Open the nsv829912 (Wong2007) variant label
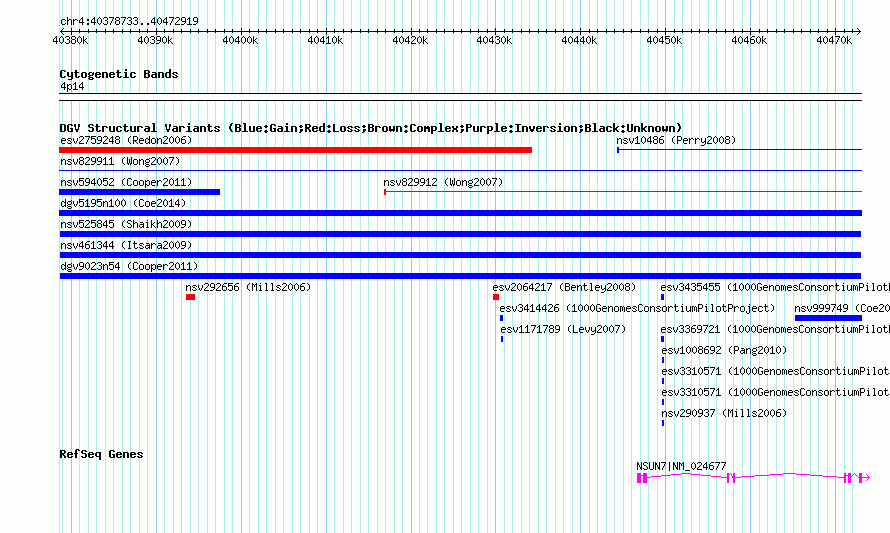Image resolution: width=890 pixels, height=533 pixels. [443, 182]
